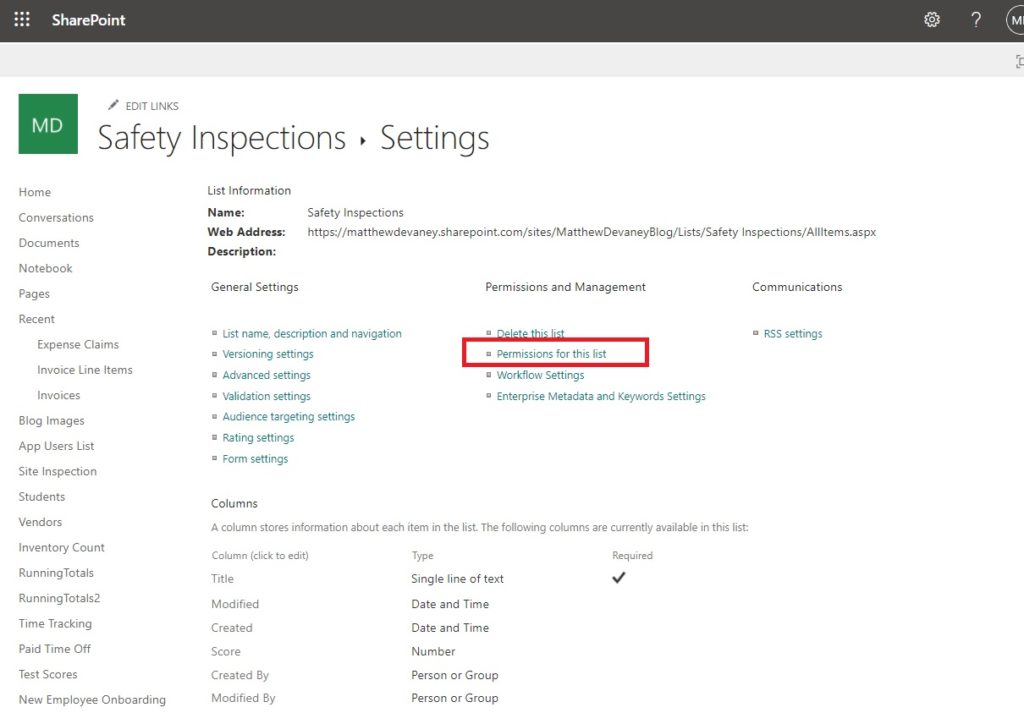Click the SharePoint brand link
Screen dimensions: 1024x713
[88, 20]
